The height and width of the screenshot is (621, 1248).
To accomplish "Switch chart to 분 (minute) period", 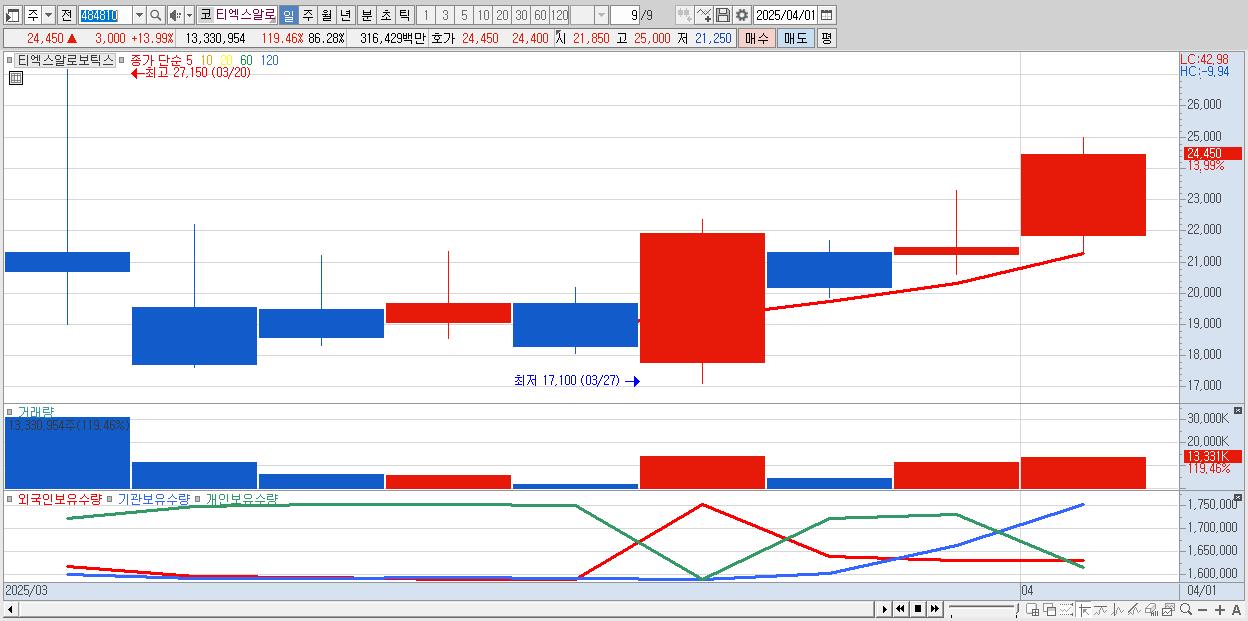I will click(x=366, y=15).
